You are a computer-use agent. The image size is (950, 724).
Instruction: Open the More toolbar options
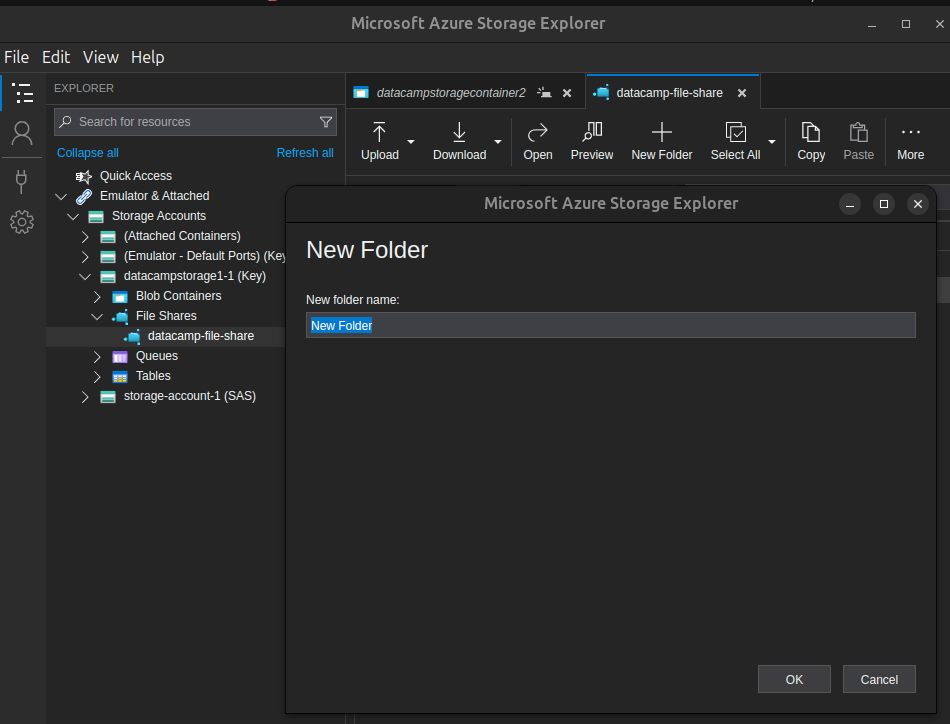910,140
